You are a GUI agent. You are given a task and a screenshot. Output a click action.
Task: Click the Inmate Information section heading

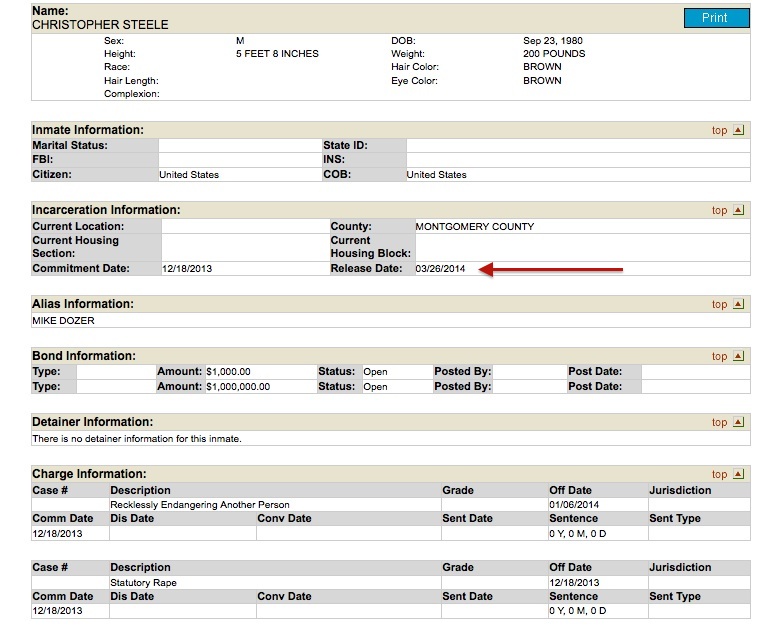(88, 130)
